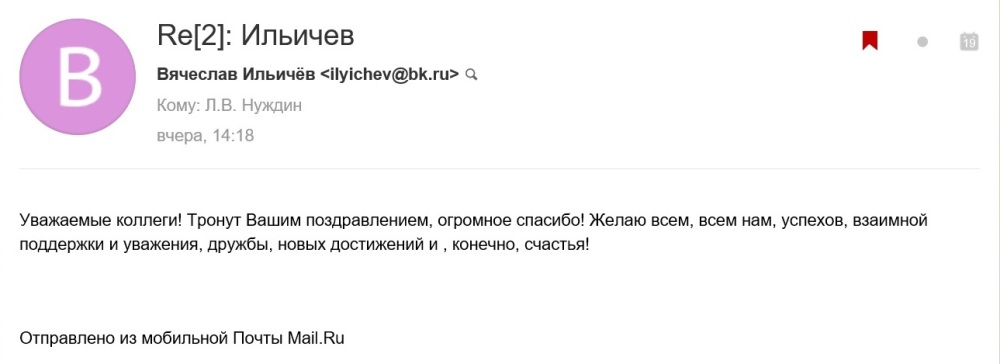This screenshot has height=364, width=1000.
Task: Click the word Ильичев in the subject
Action: [x=297, y=36]
